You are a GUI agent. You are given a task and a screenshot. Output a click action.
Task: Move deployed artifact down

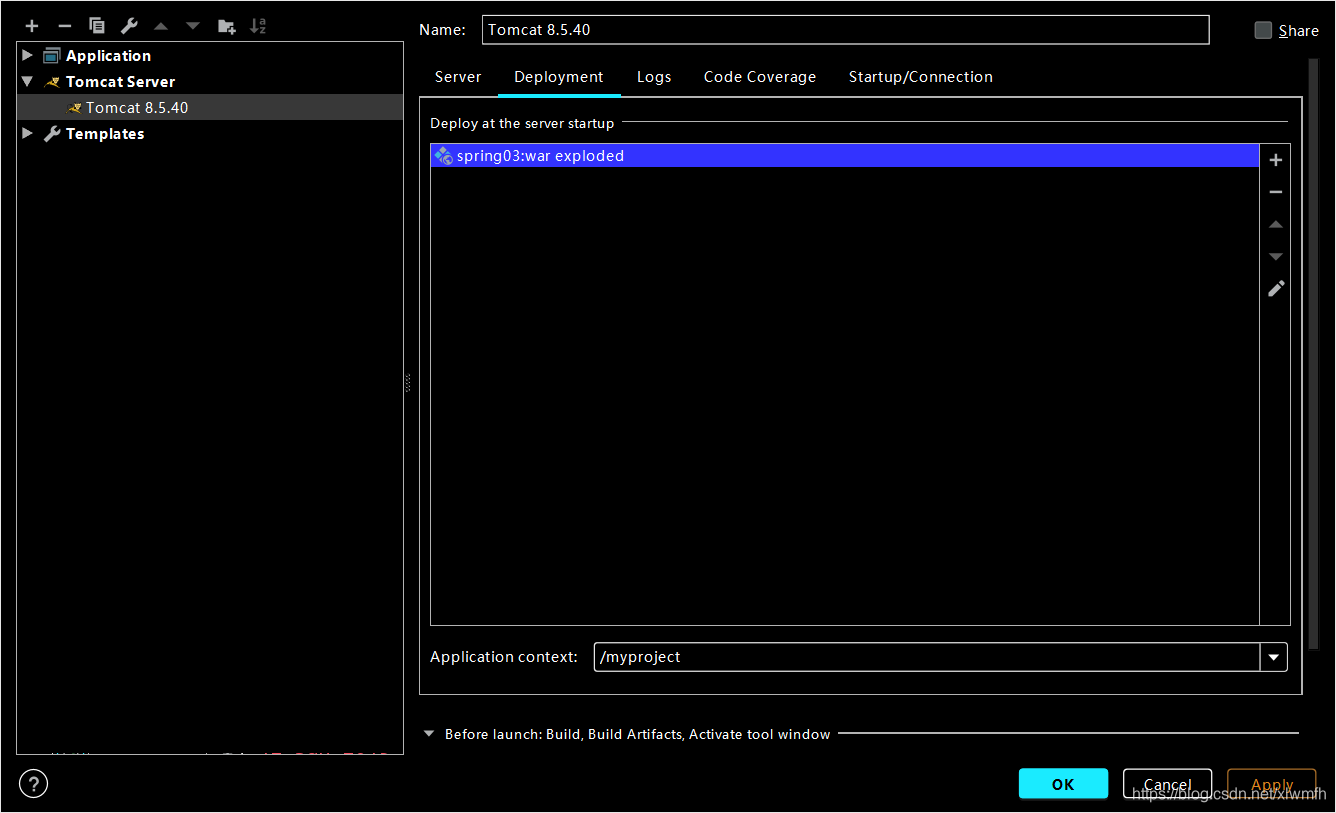tap(1276, 257)
